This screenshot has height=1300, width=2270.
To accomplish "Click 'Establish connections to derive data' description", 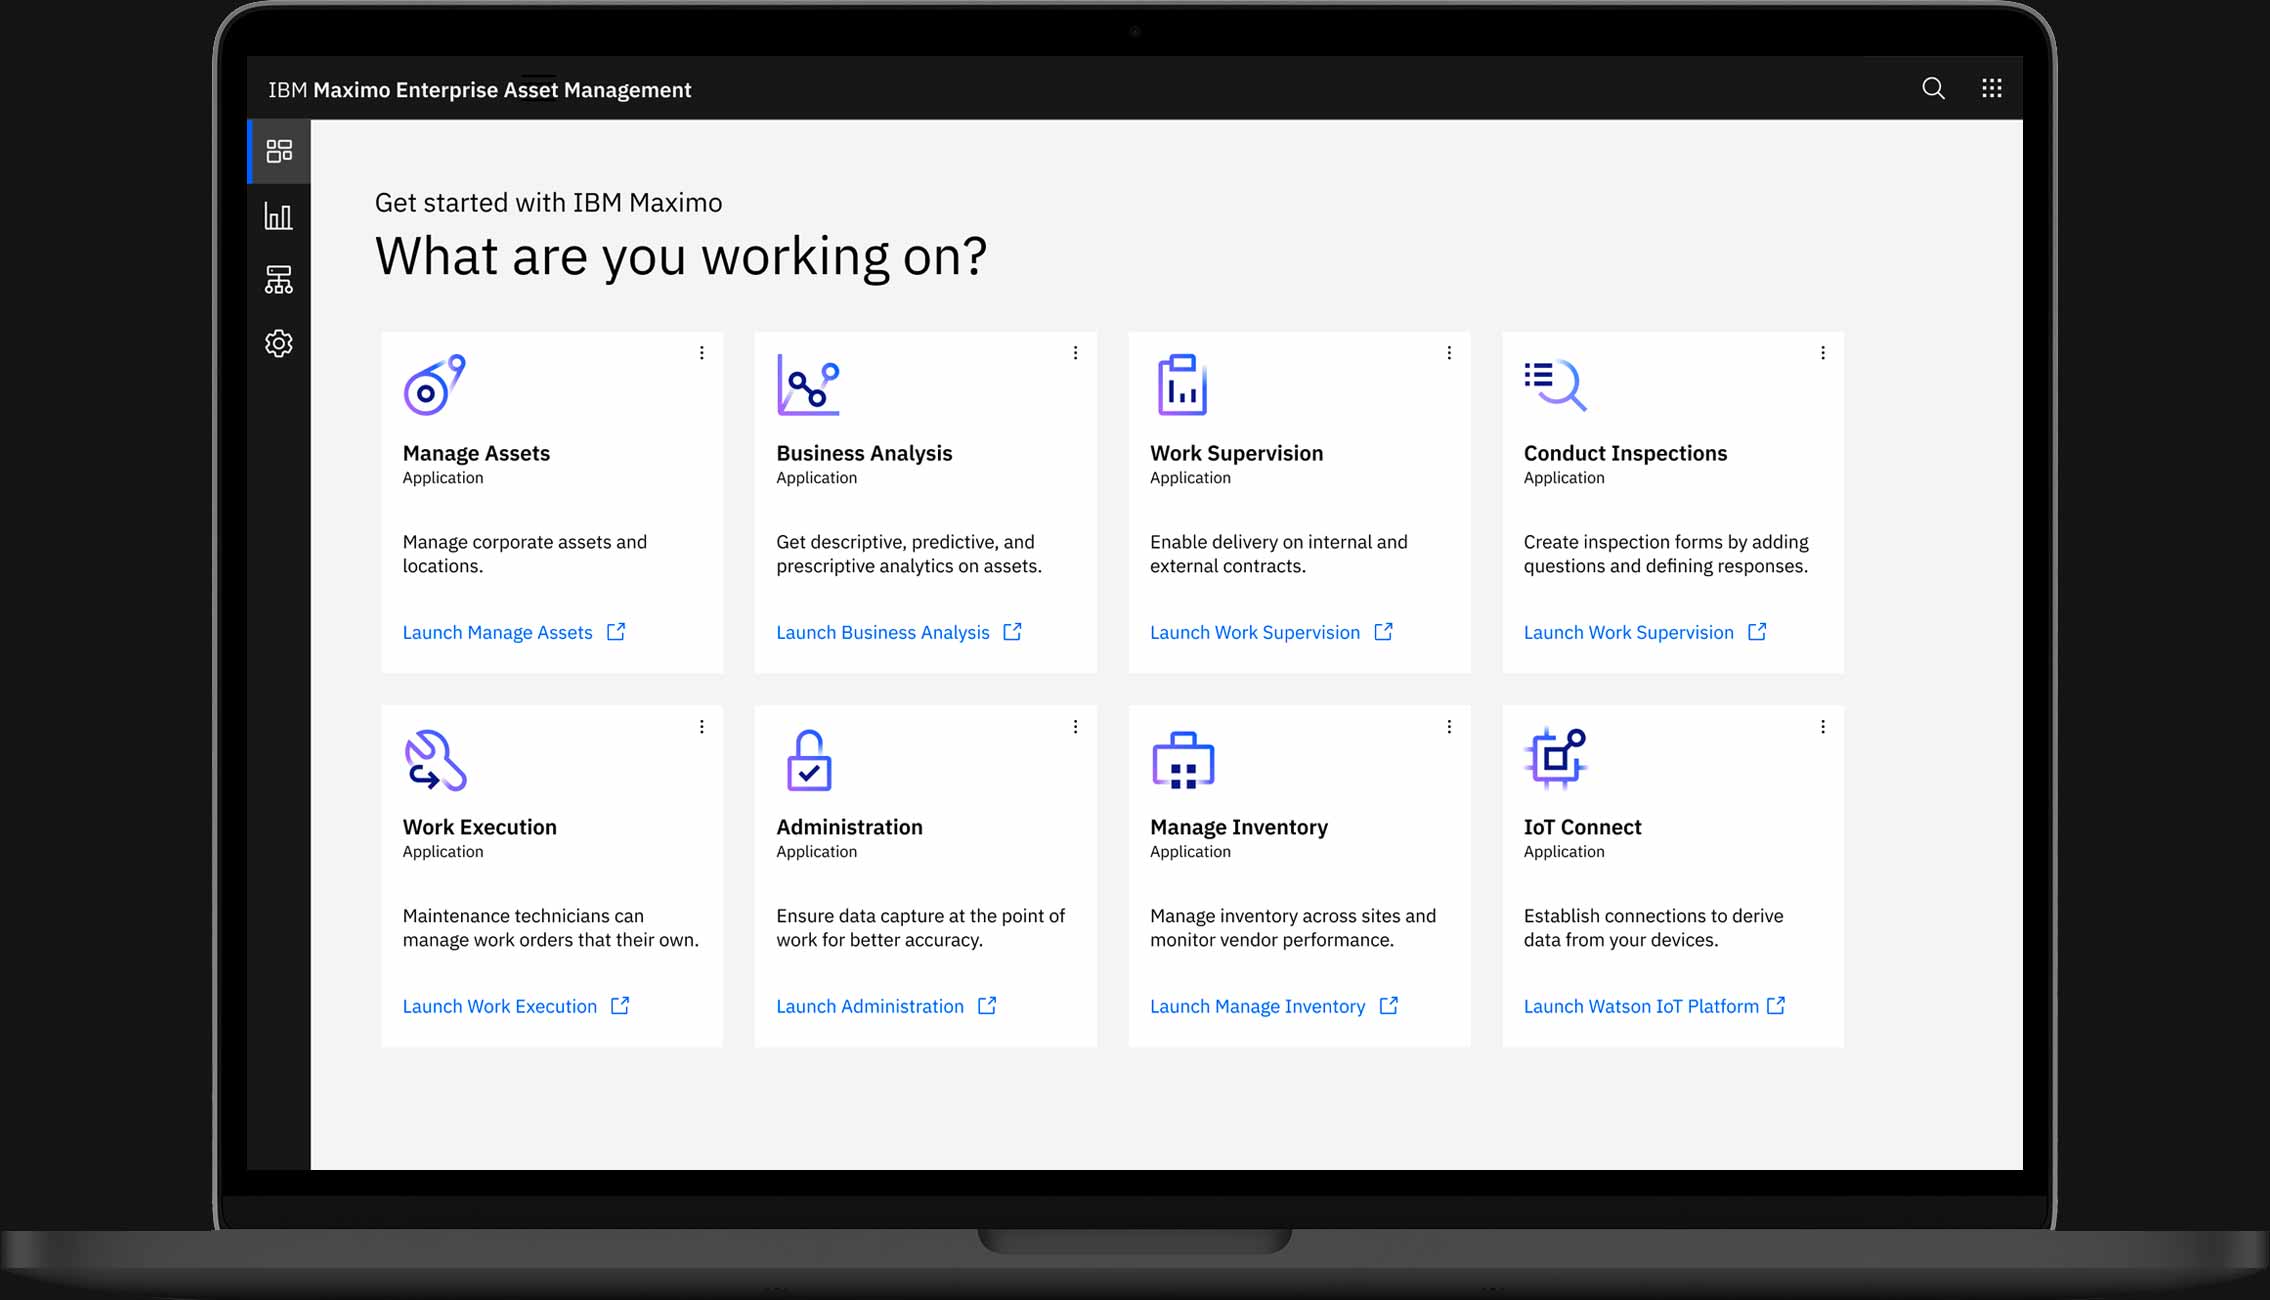I will coord(1653,928).
